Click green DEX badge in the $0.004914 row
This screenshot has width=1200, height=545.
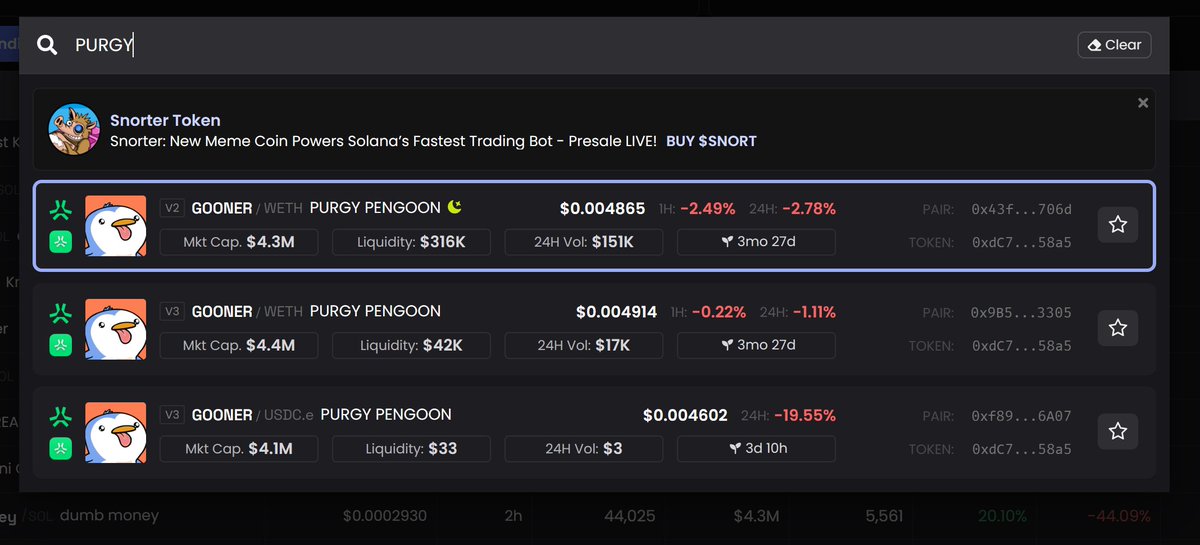[61, 344]
